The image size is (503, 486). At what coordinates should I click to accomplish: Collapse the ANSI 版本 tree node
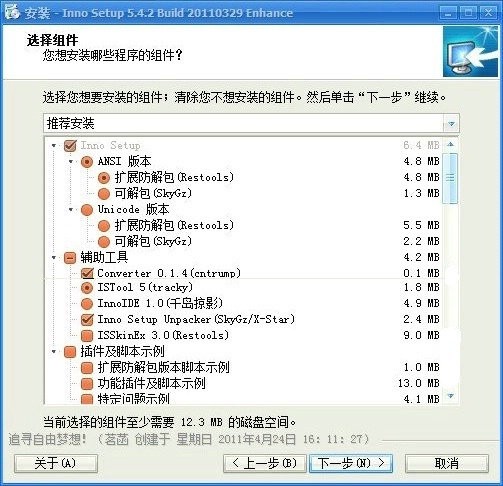click(71, 161)
